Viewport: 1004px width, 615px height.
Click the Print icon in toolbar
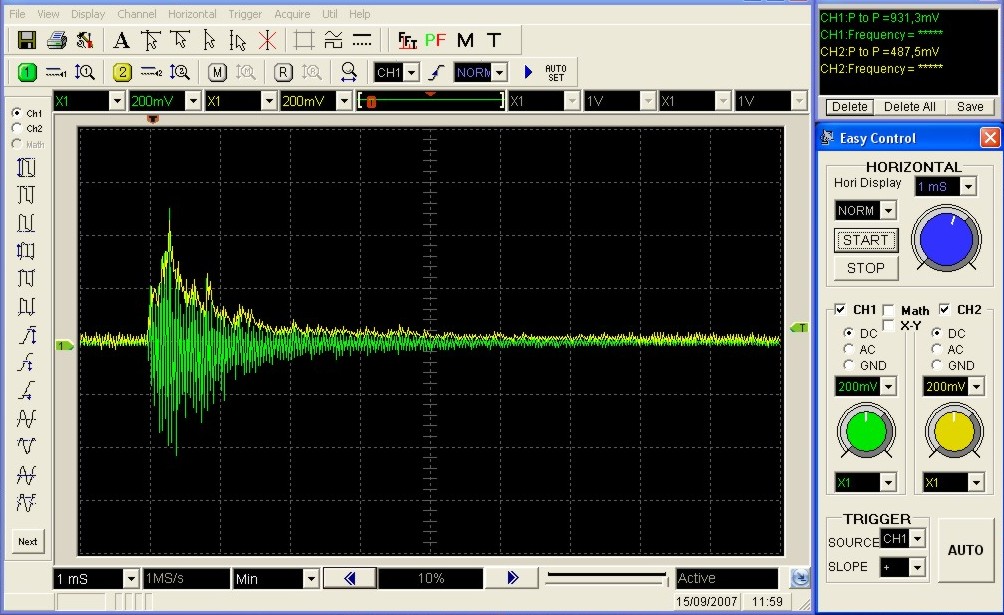[56, 40]
